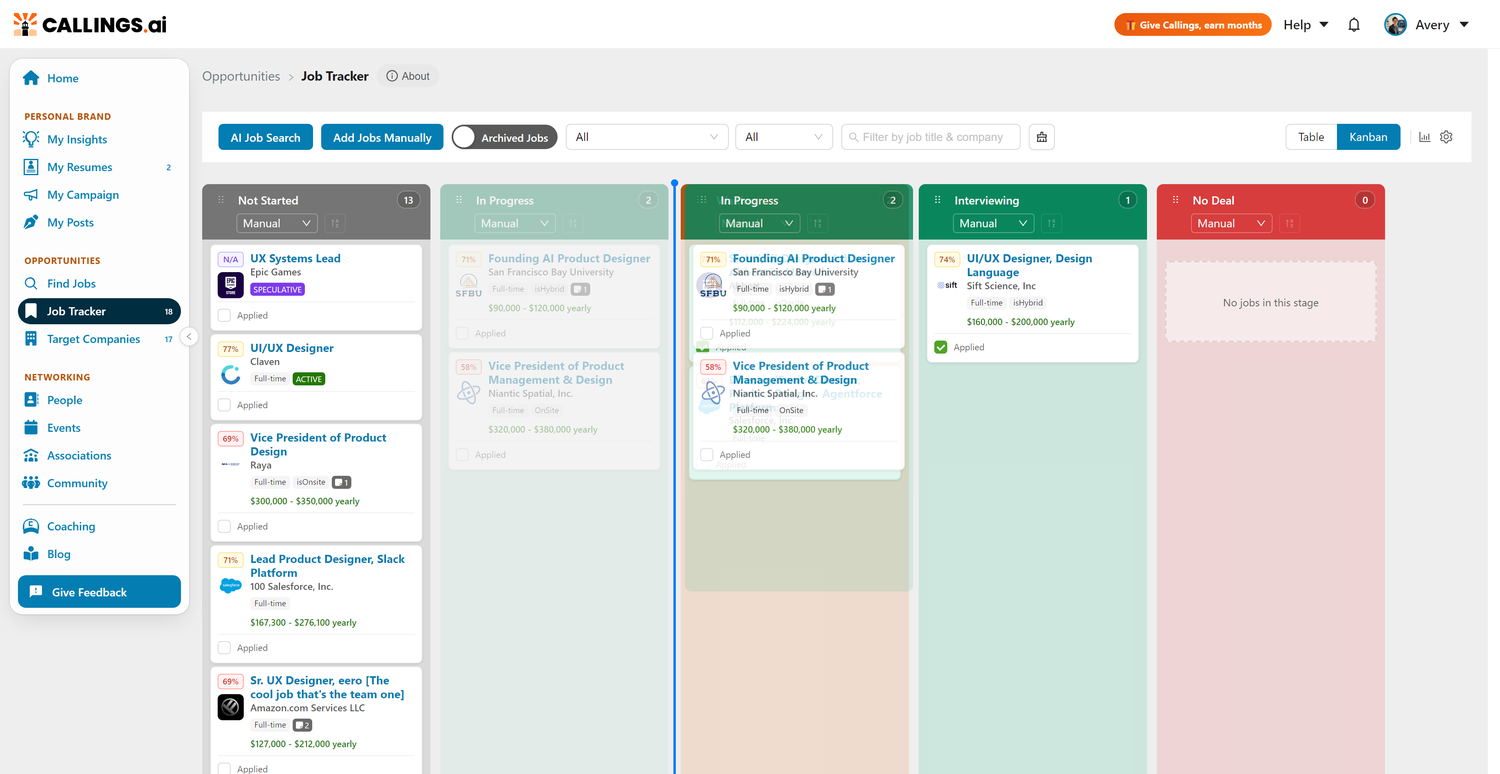Screen dimensions: 1500x774
Task: Click the N/A match badge on UX Systems Lead
Action: point(231,259)
